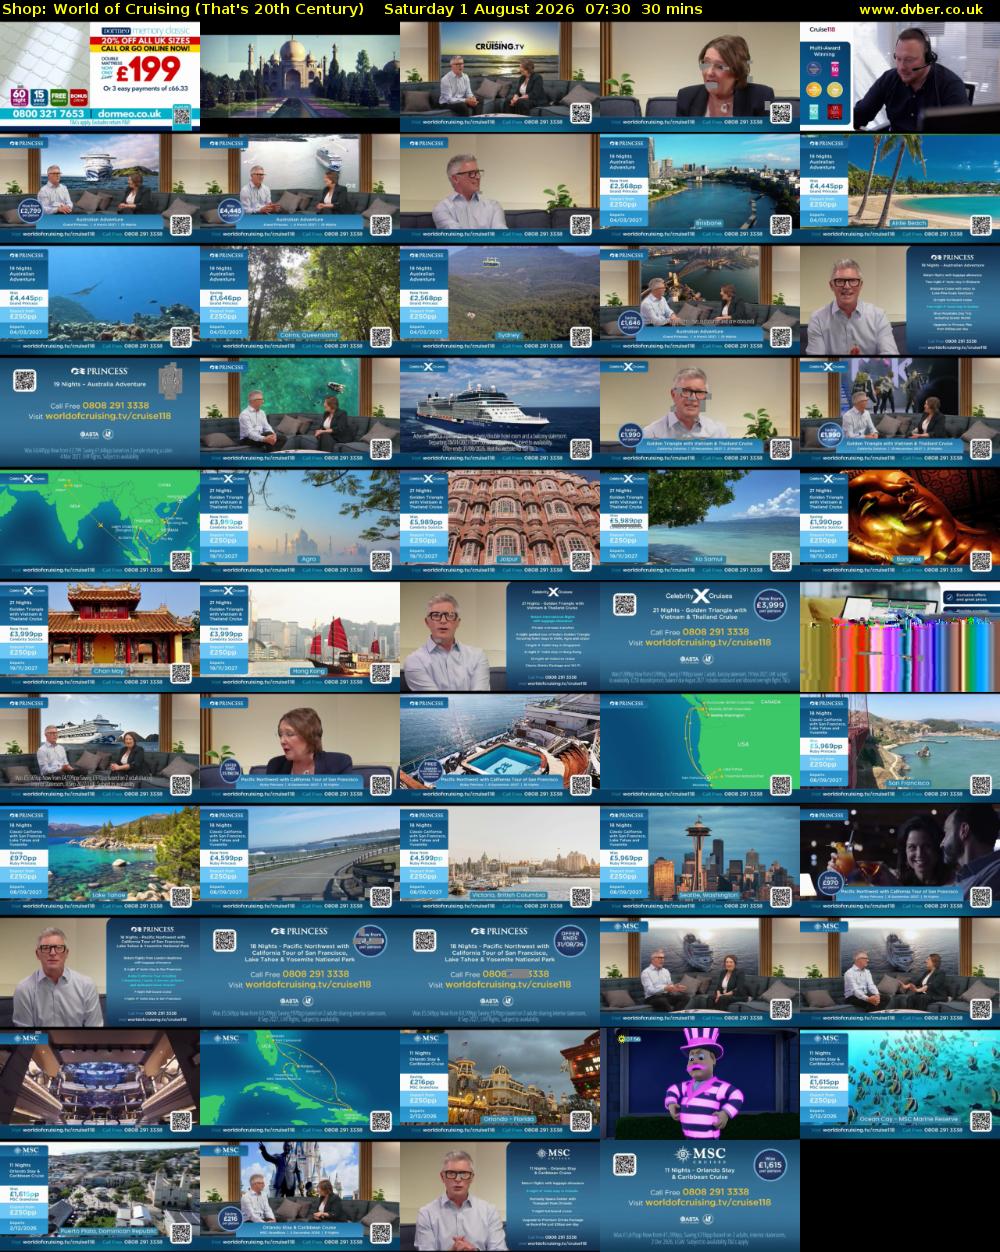Select the Ocean Cay MSC Marine Reserve fish thumbnail

900,1083
